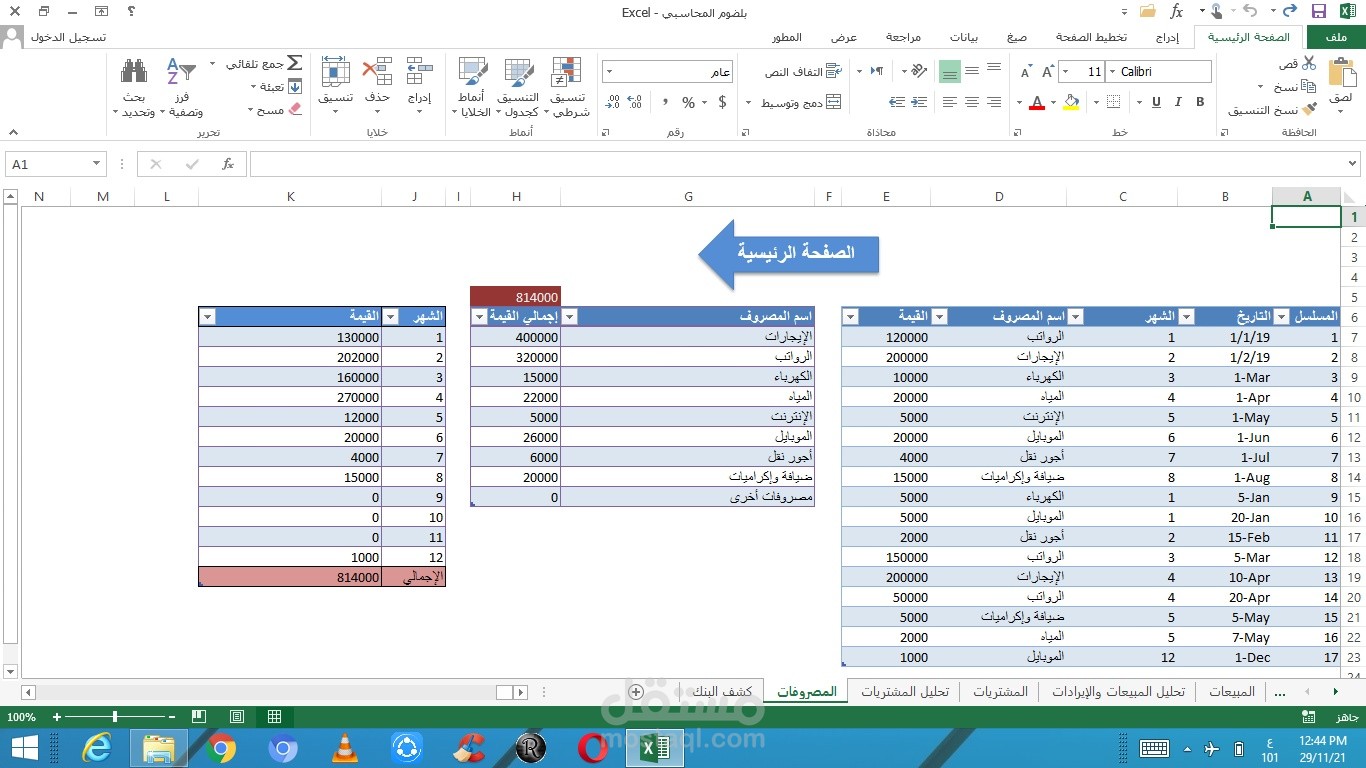Click column header G
This screenshot has height=768, width=1366.
click(x=688, y=197)
